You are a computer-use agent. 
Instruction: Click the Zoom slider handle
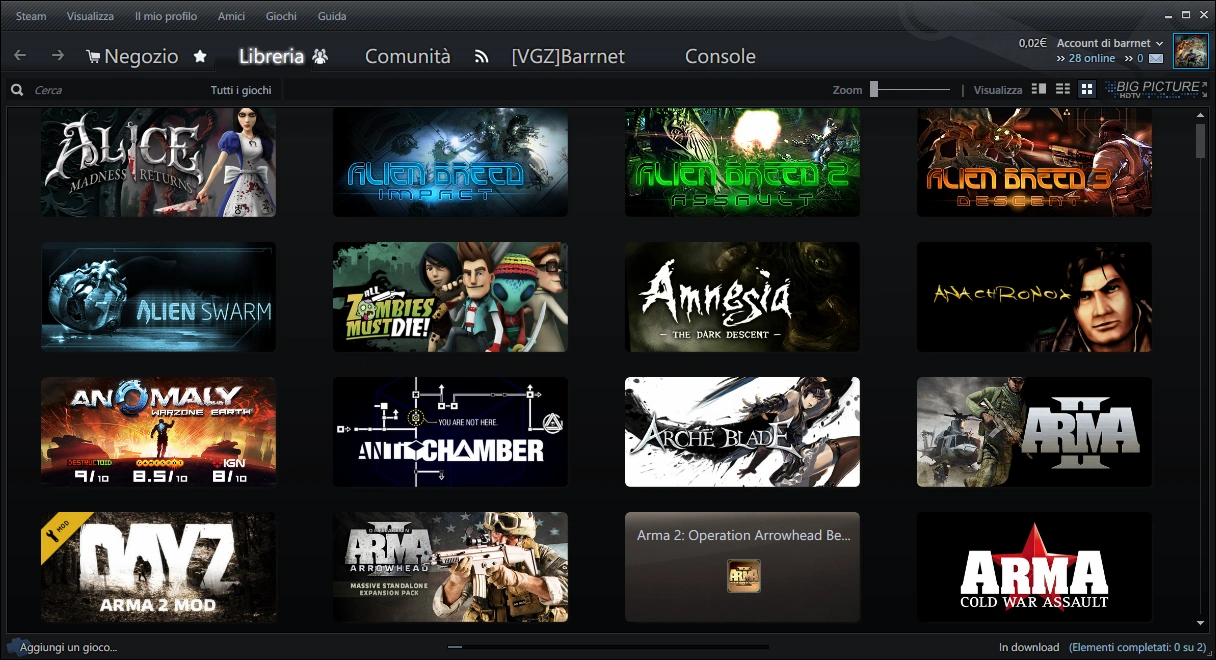pos(874,89)
